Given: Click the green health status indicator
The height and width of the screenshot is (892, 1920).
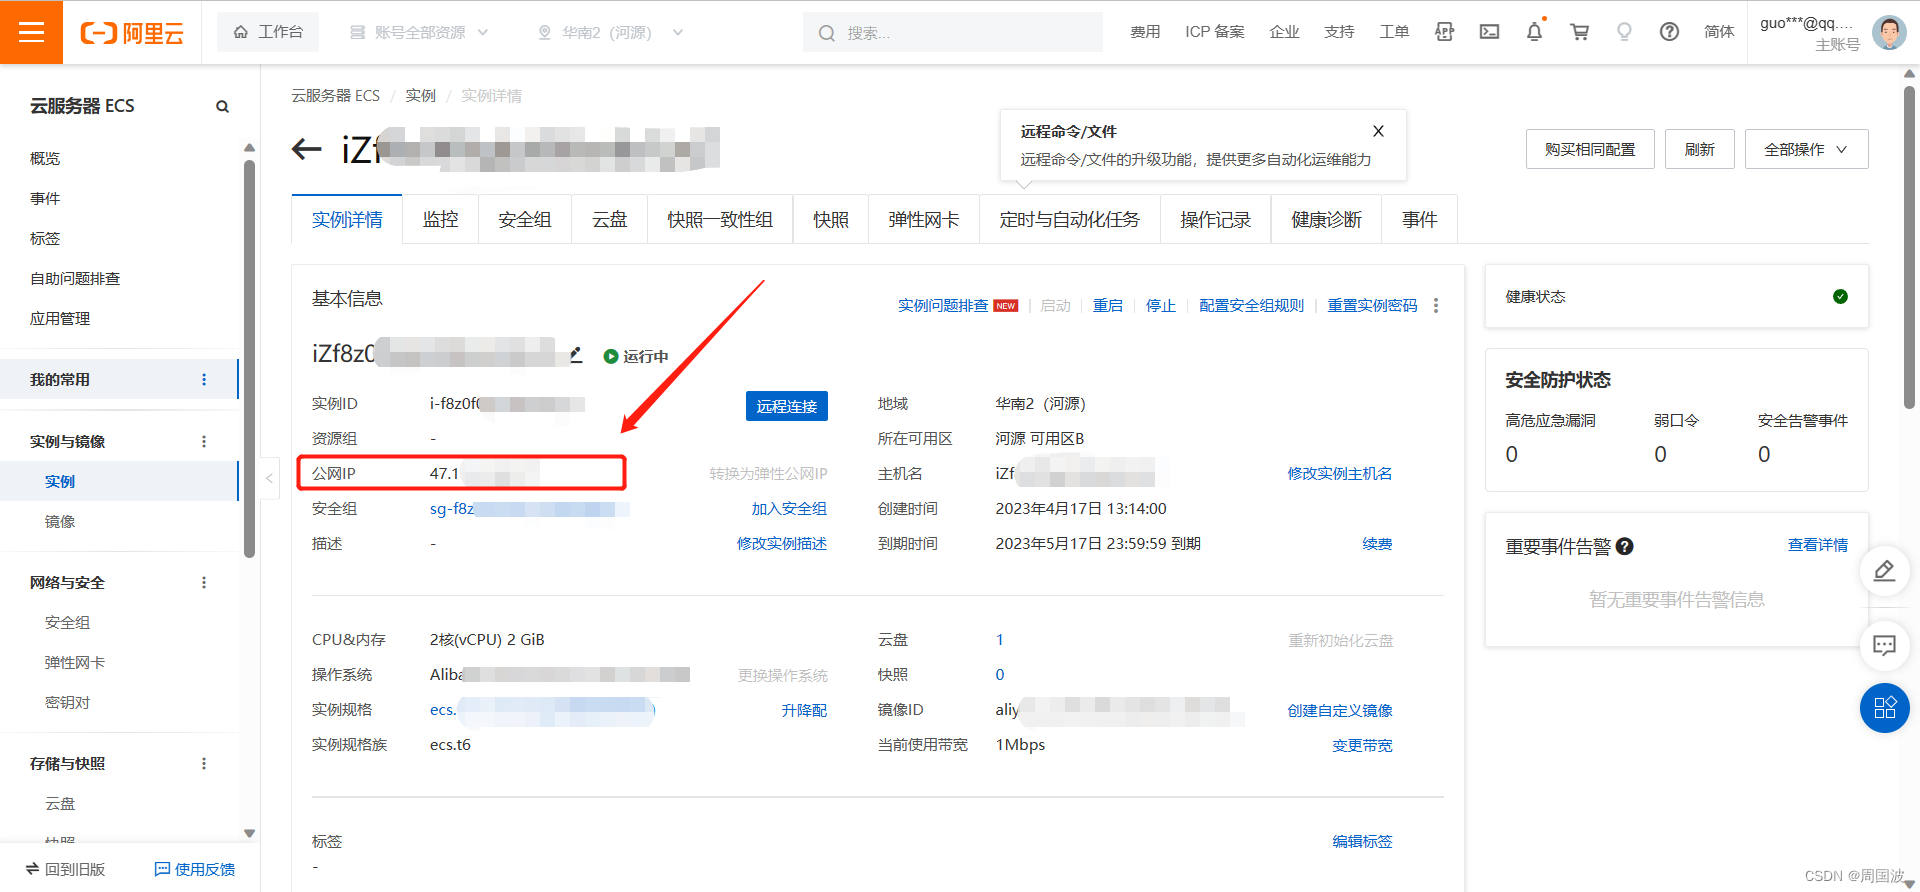Looking at the screenshot, I should click(1840, 296).
